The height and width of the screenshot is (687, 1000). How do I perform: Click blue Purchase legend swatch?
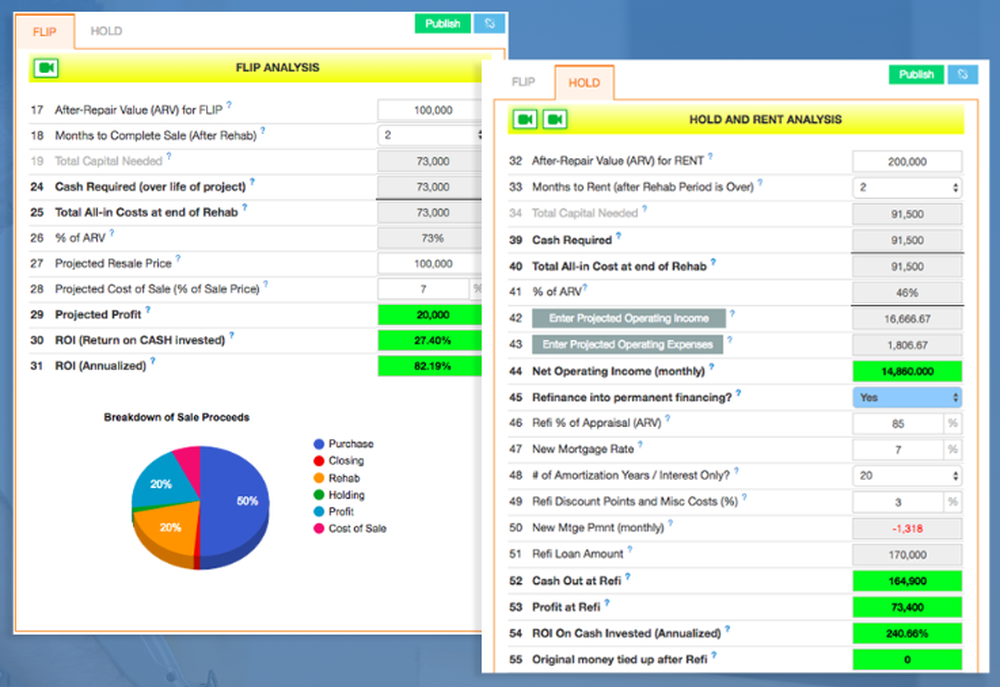pyautogui.click(x=319, y=444)
